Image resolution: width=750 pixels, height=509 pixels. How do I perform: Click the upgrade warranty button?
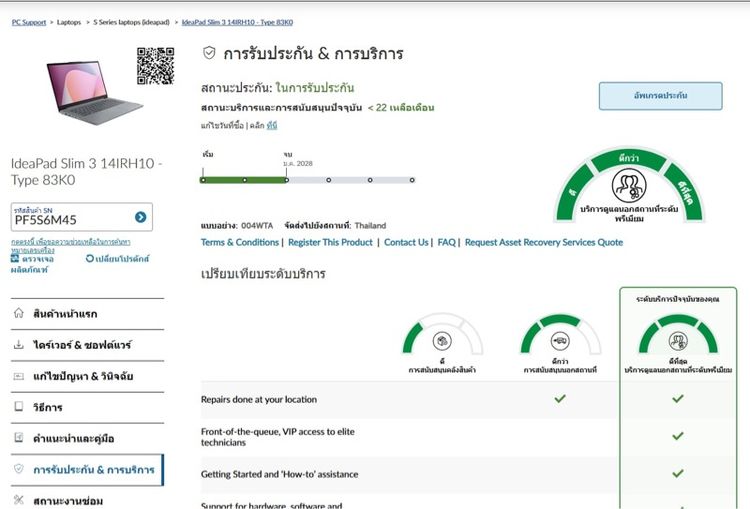click(661, 96)
